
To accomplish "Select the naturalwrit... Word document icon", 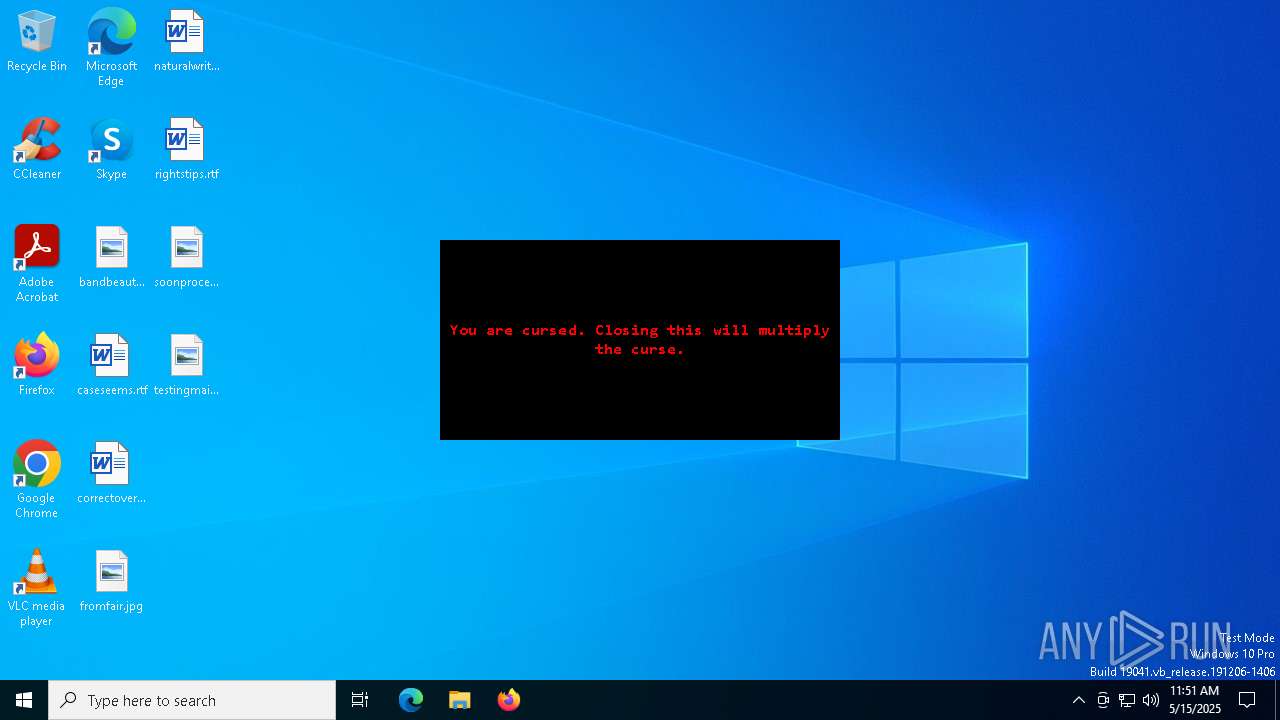I will point(186,42).
